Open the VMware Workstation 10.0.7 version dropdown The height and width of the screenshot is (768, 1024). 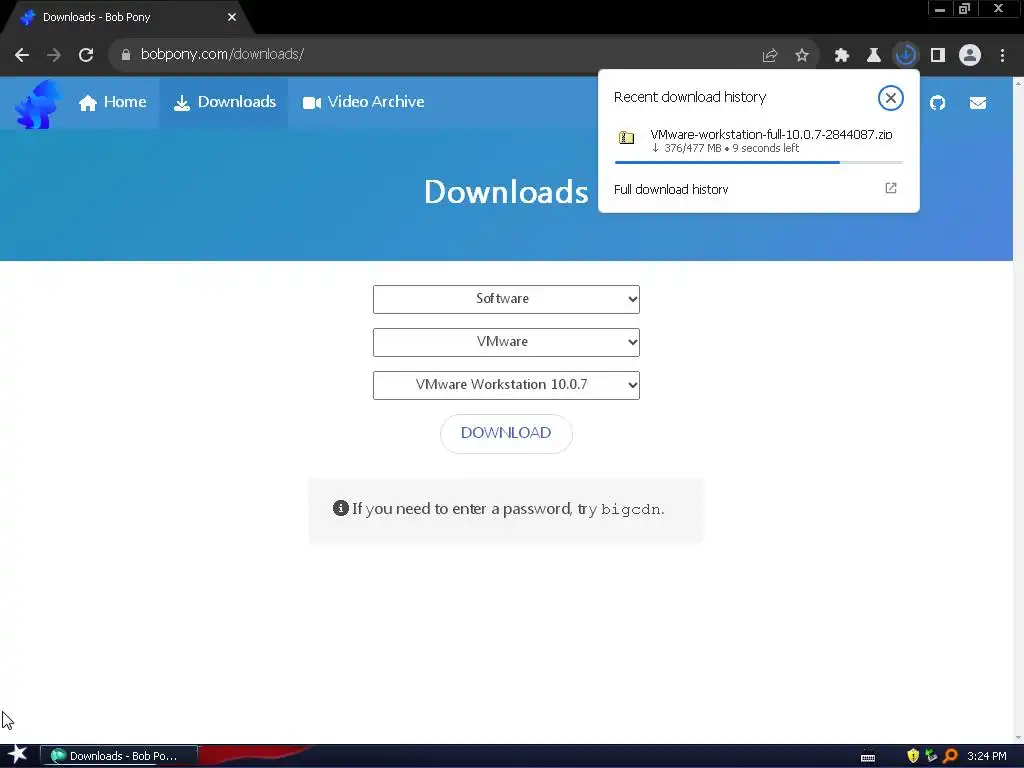coord(506,385)
